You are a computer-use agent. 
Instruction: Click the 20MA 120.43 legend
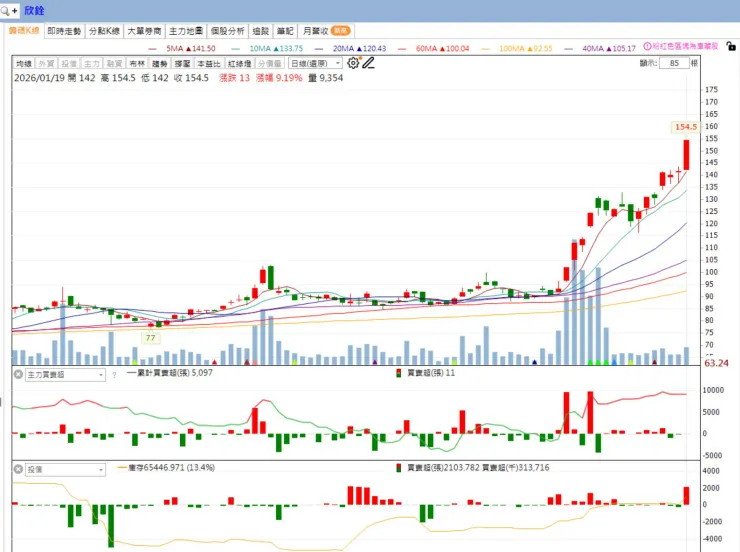(x=351, y=48)
